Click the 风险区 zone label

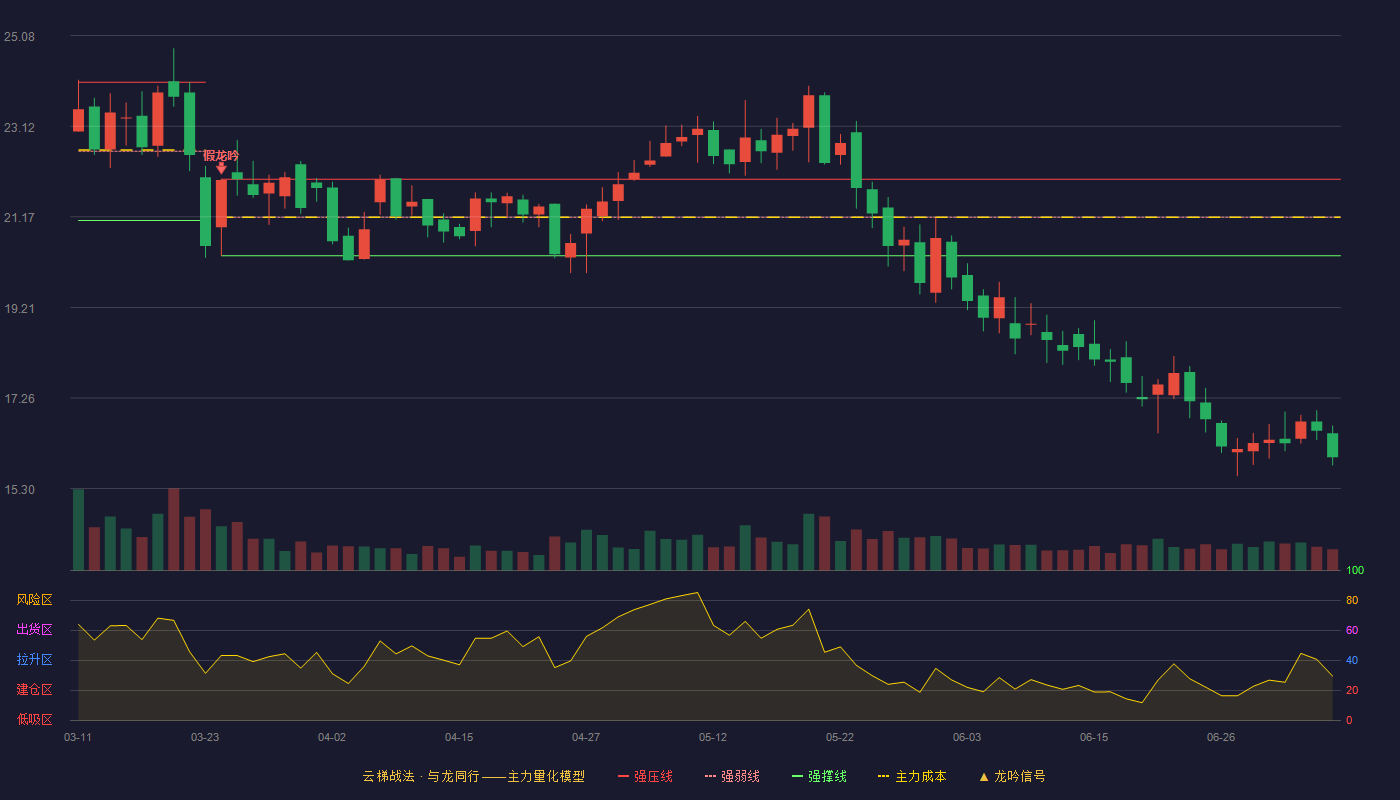[34, 600]
